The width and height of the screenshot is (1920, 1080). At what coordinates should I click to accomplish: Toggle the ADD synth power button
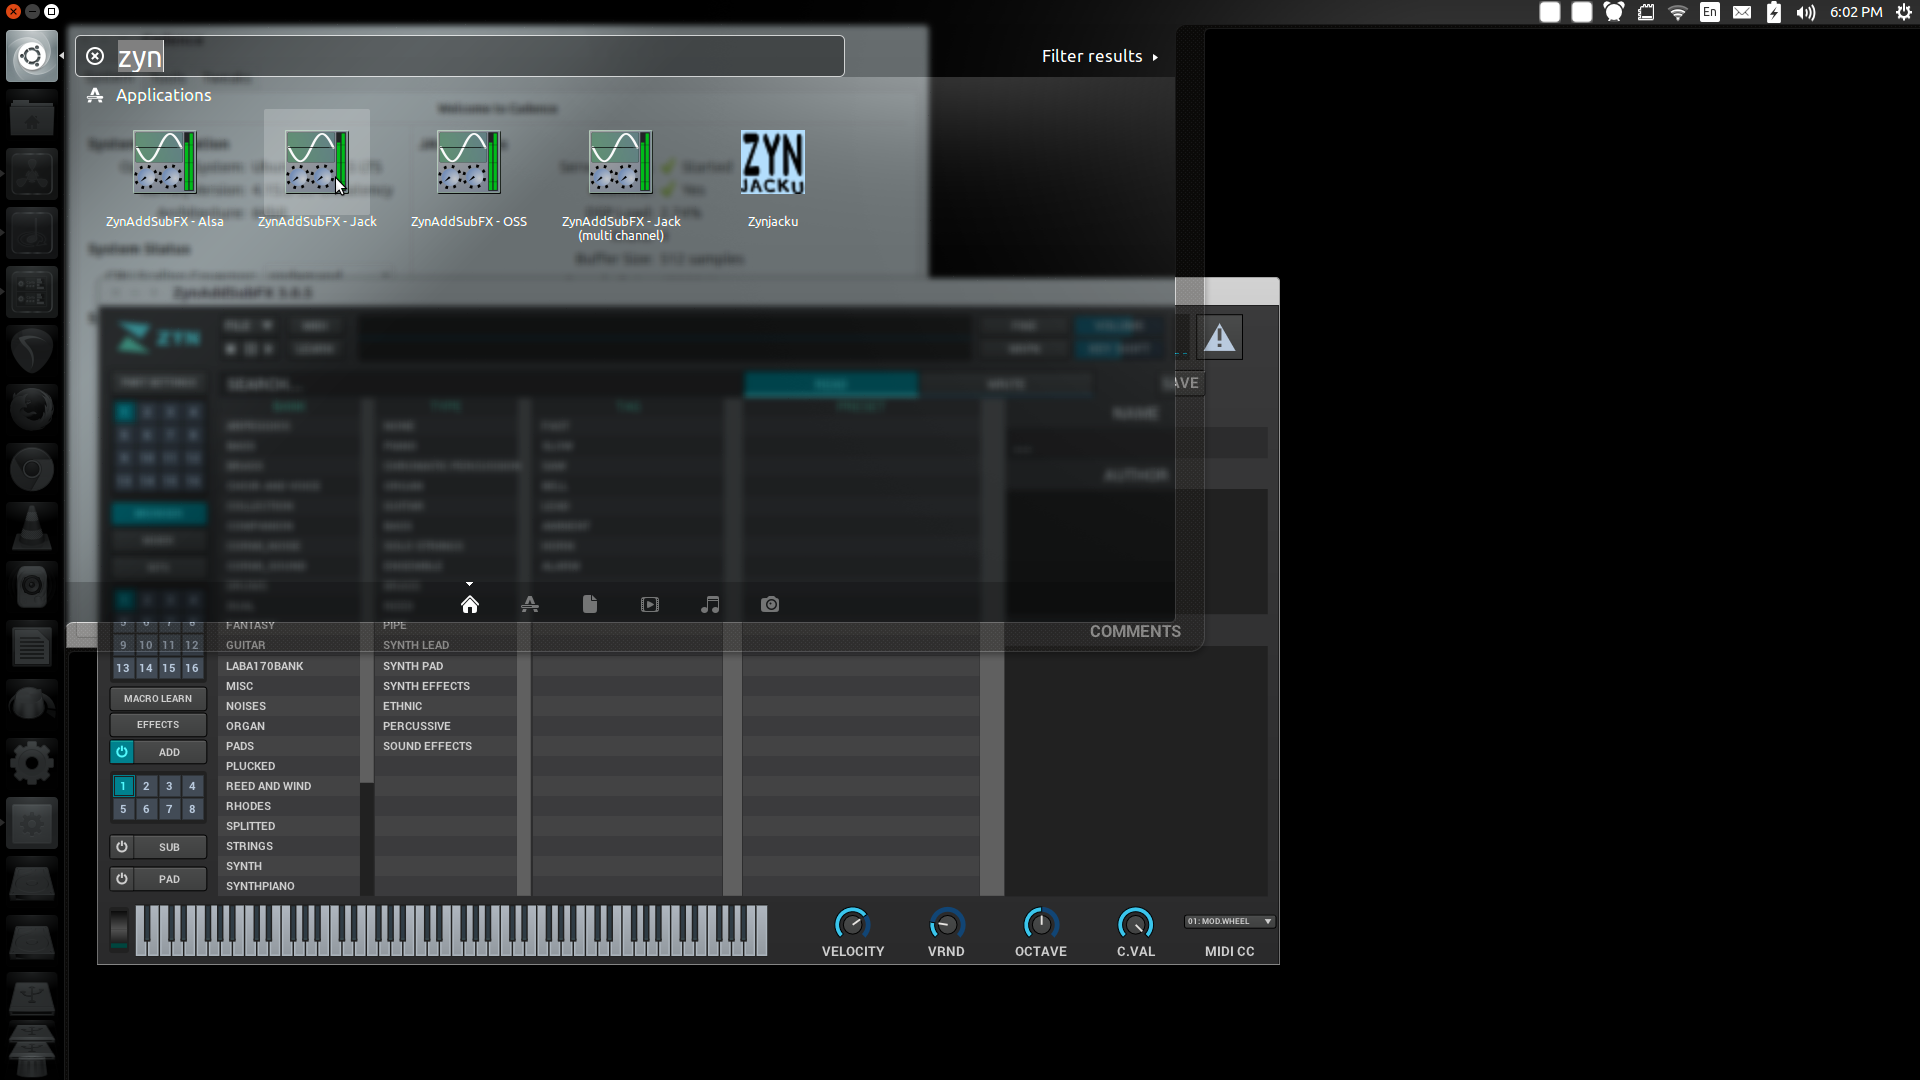tap(122, 752)
